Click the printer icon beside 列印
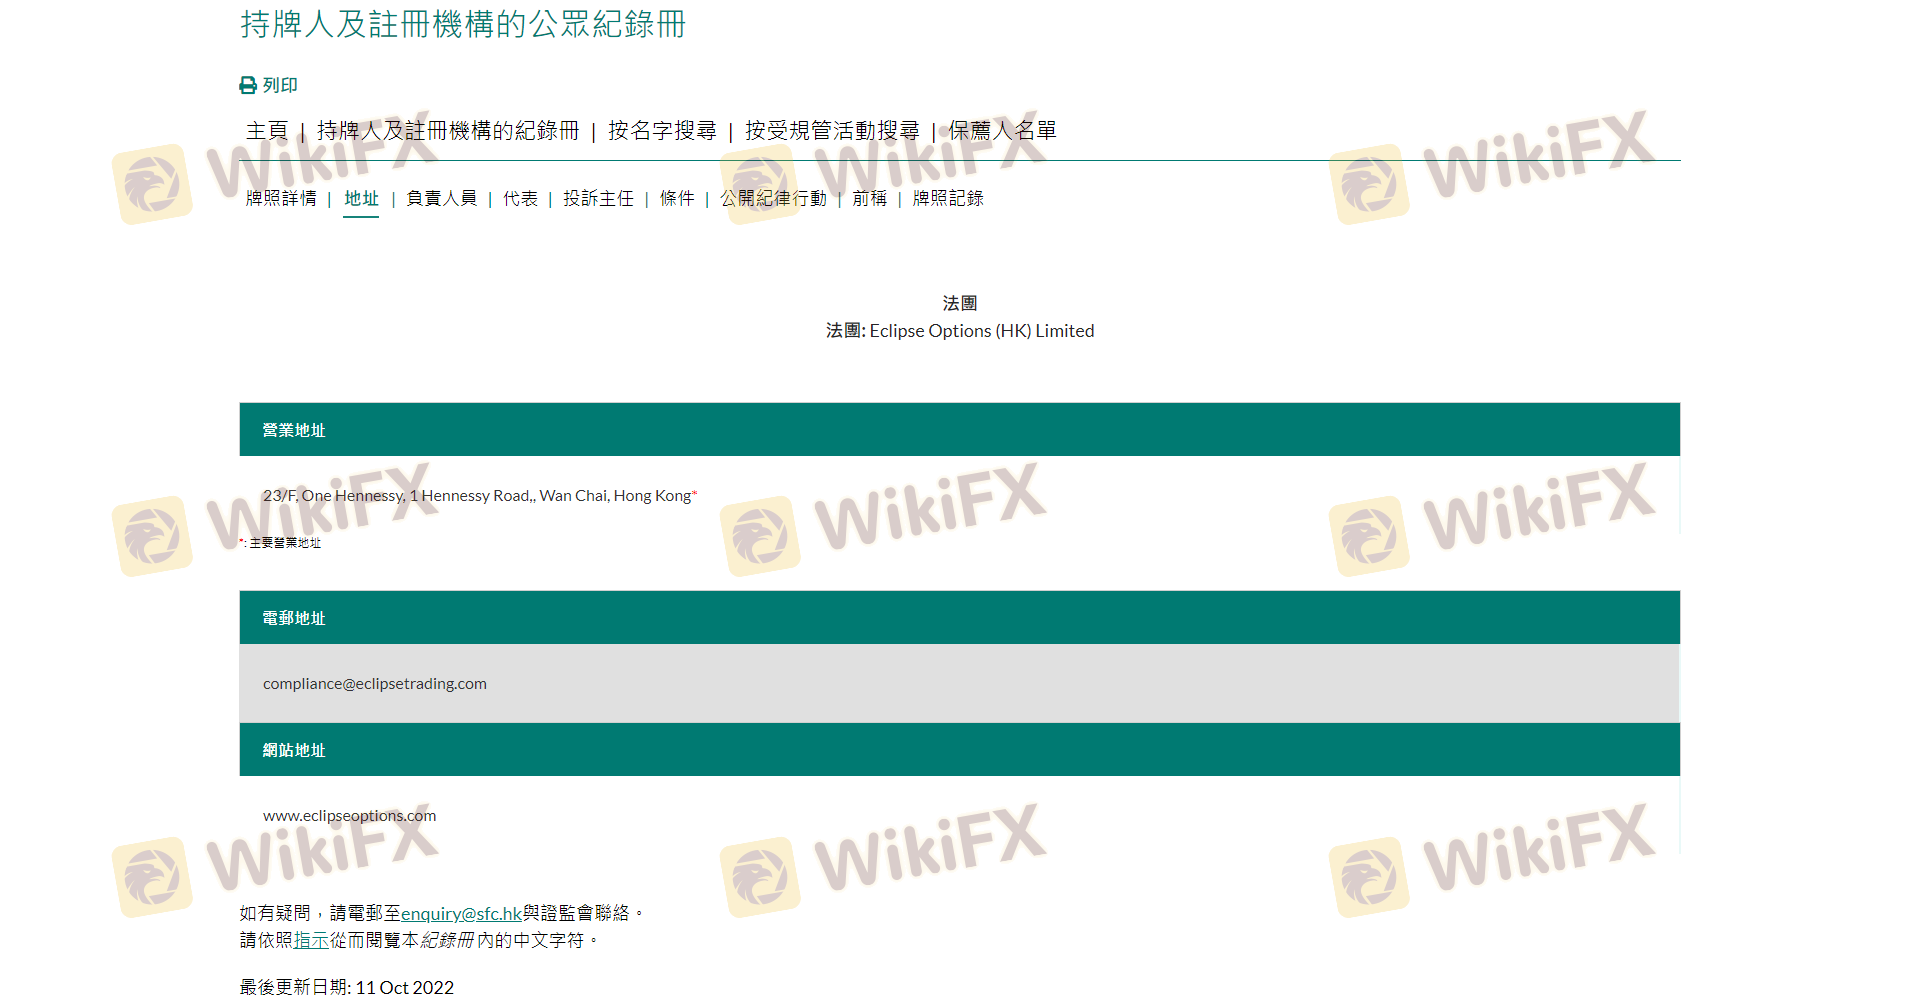This screenshot has height=1001, width=1920. 248,86
